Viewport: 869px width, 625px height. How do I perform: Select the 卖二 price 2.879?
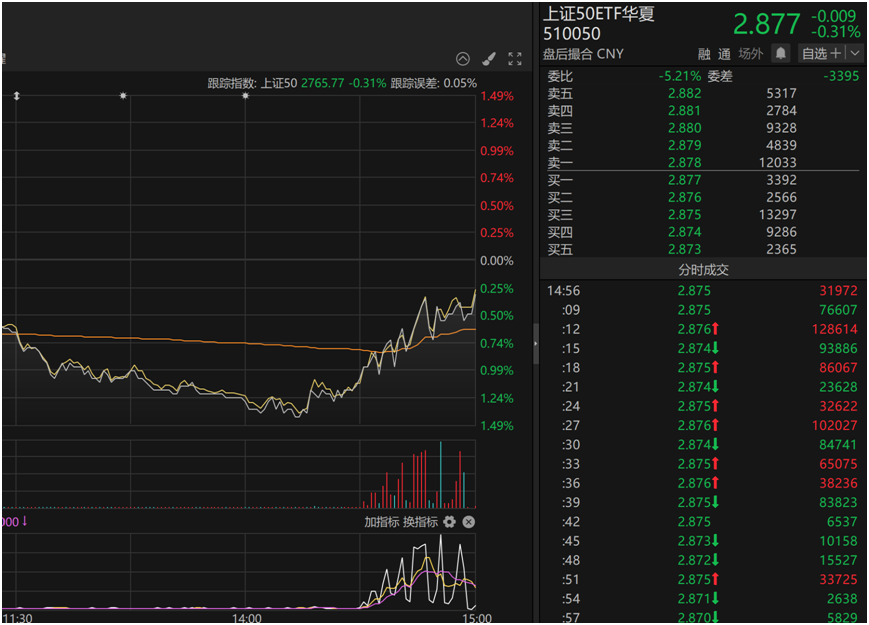pos(684,145)
